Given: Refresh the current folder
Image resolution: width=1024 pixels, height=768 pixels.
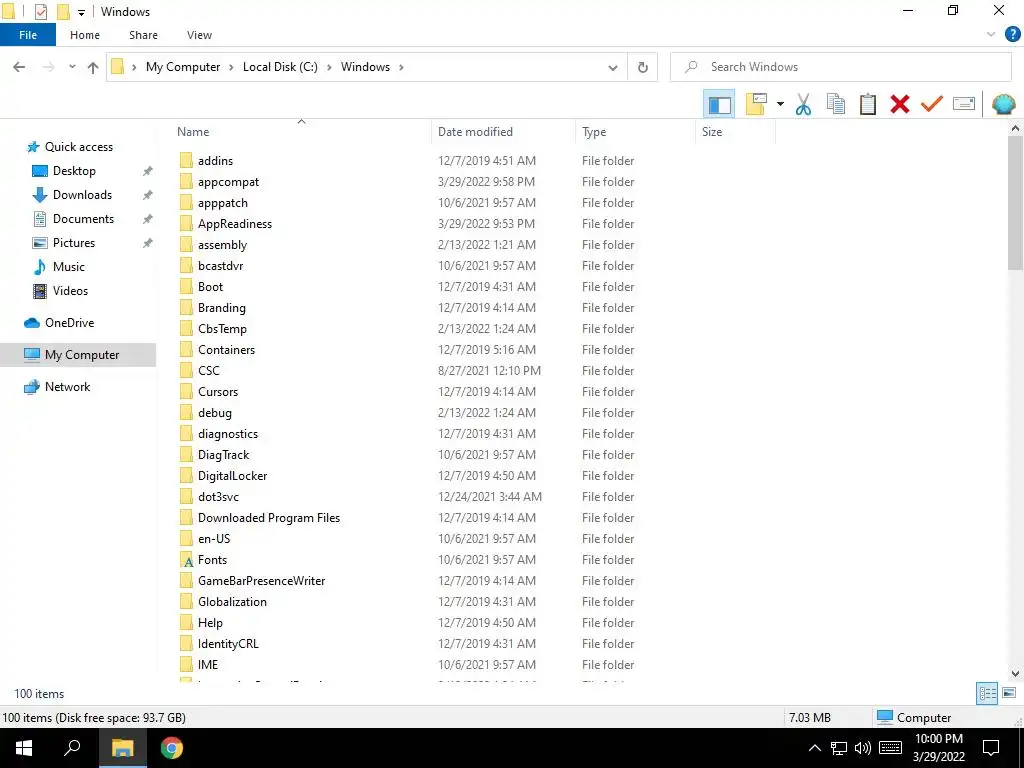Looking at the screenshot, I should pyautogui.click(x=643, y=67).
